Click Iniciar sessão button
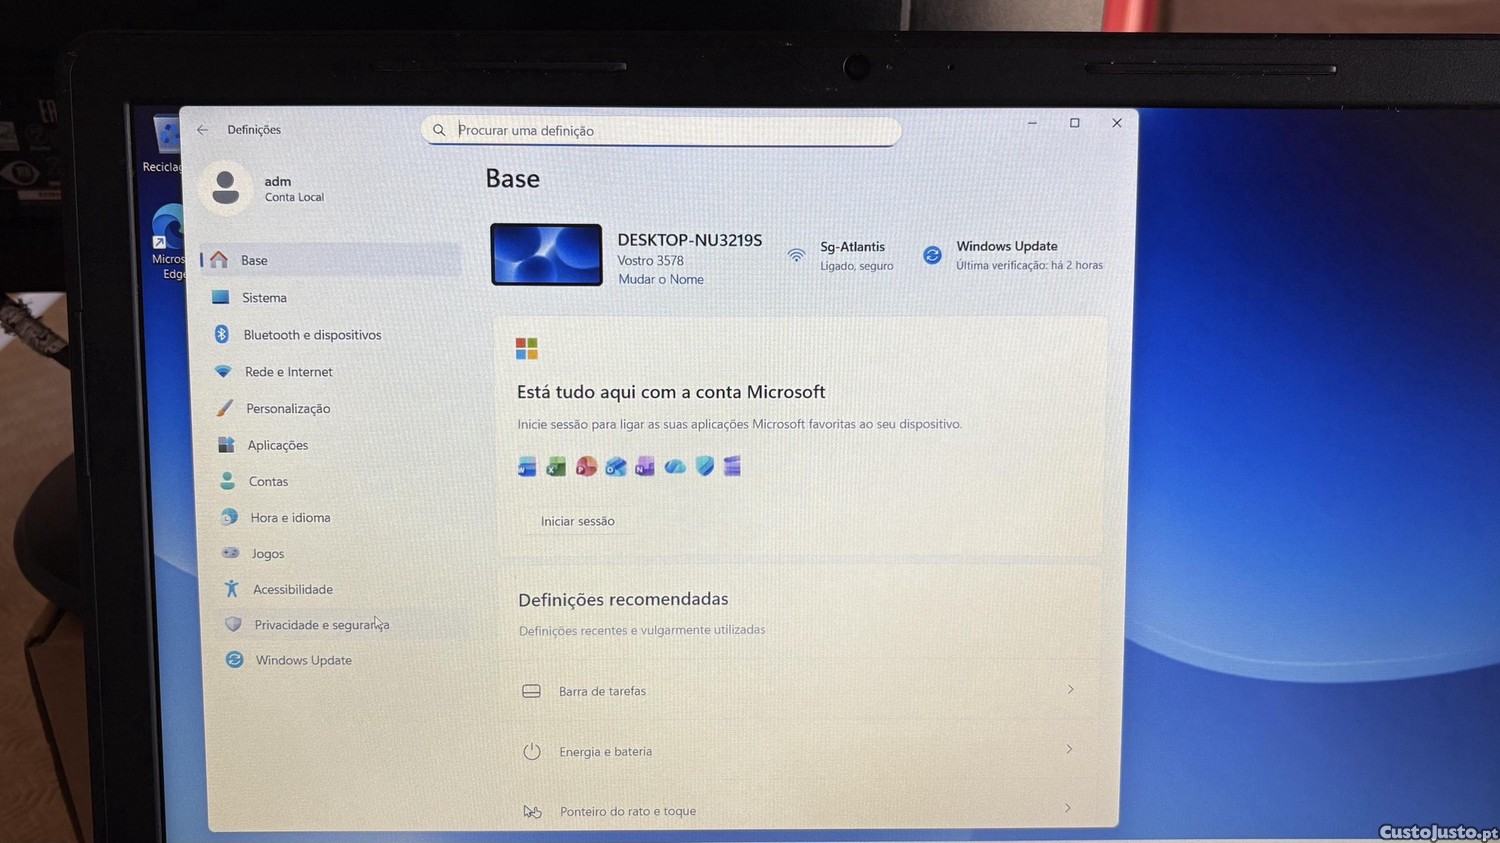The height and width of the screenshot is (843, 1500). click(x=577, y=521)
